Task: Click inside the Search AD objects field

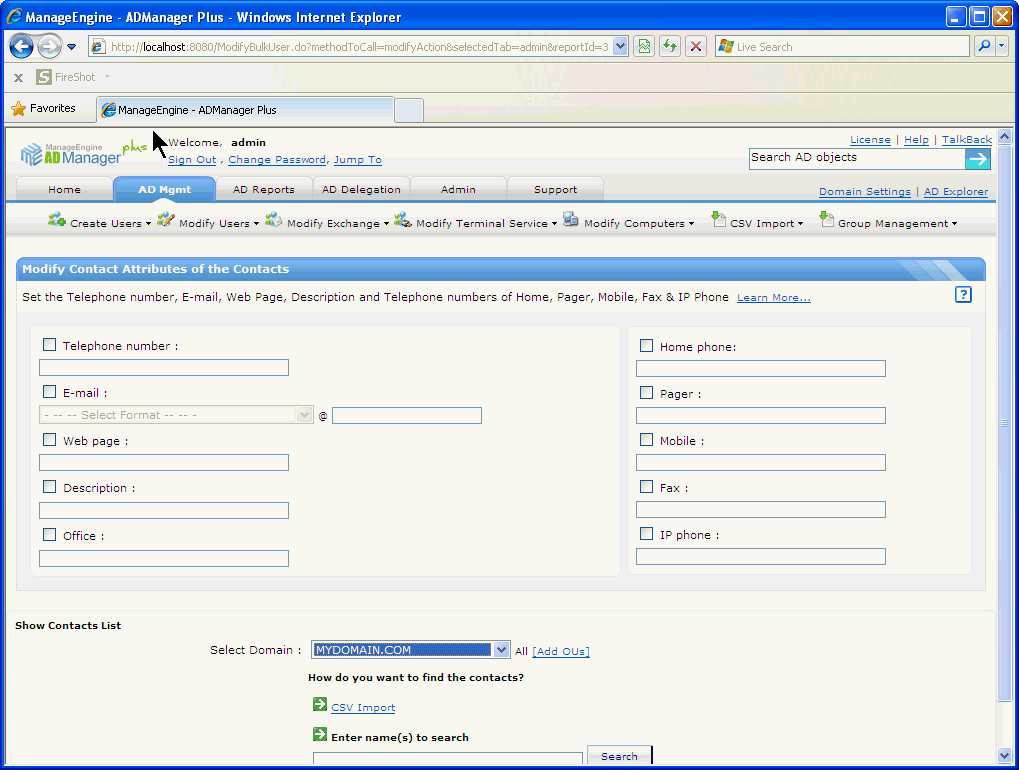Action: [x=857, y=158]
